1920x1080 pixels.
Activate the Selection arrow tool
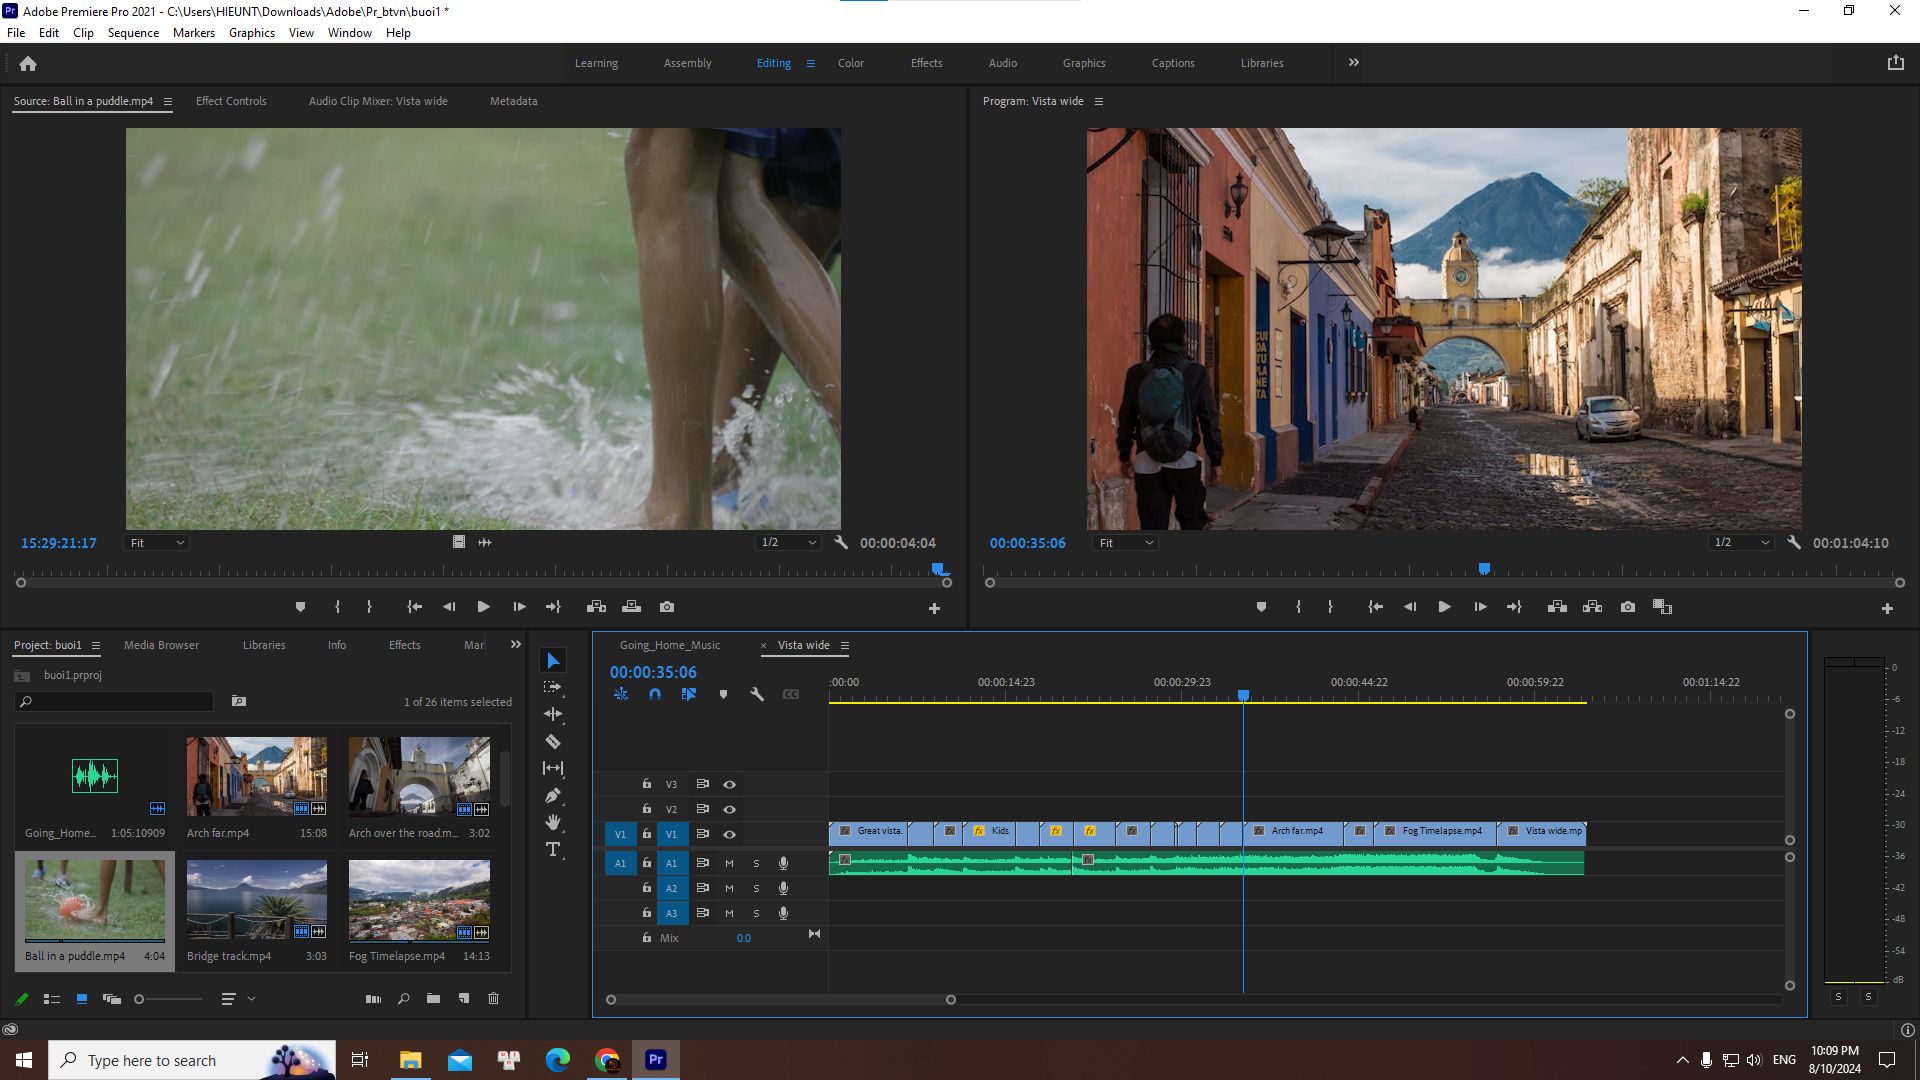click(x=553, y=660)
